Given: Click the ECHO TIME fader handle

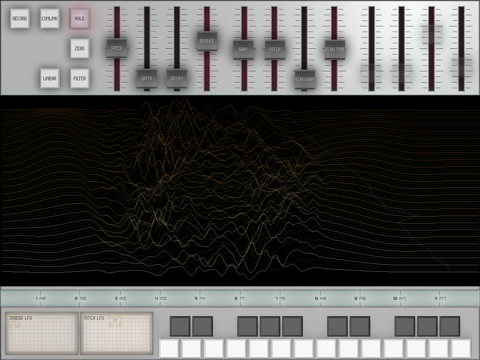Looking at the screenshot, I should pos(335,49).
